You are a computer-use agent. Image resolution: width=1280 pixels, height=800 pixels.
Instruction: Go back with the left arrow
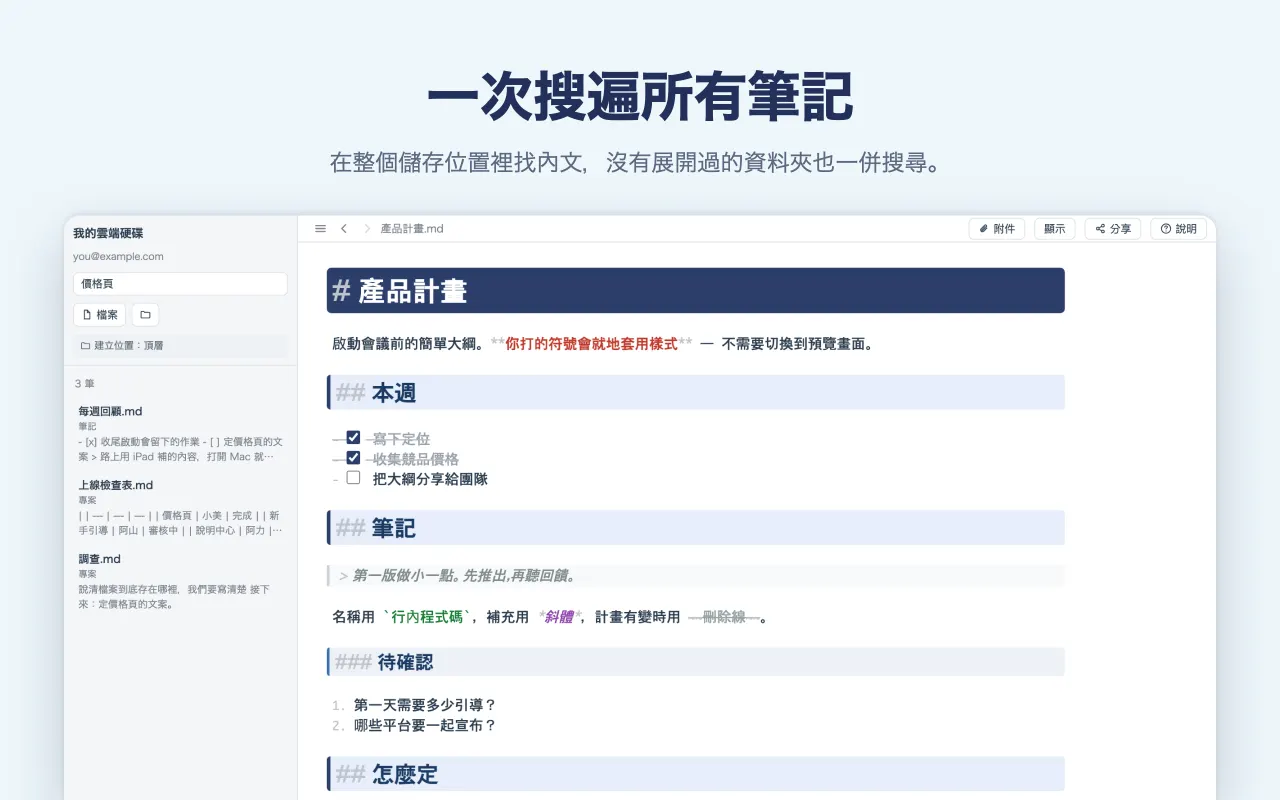coord(344,229)
